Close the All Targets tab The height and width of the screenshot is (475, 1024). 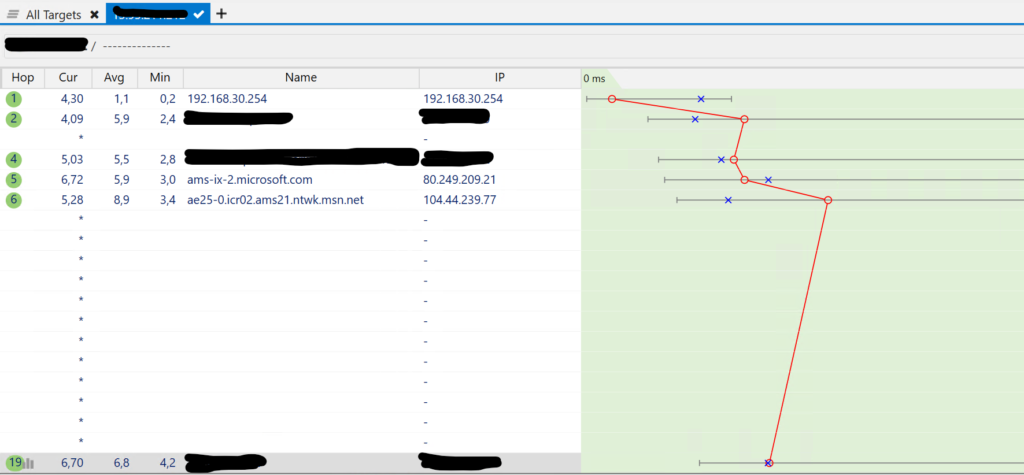coord(94,15)
